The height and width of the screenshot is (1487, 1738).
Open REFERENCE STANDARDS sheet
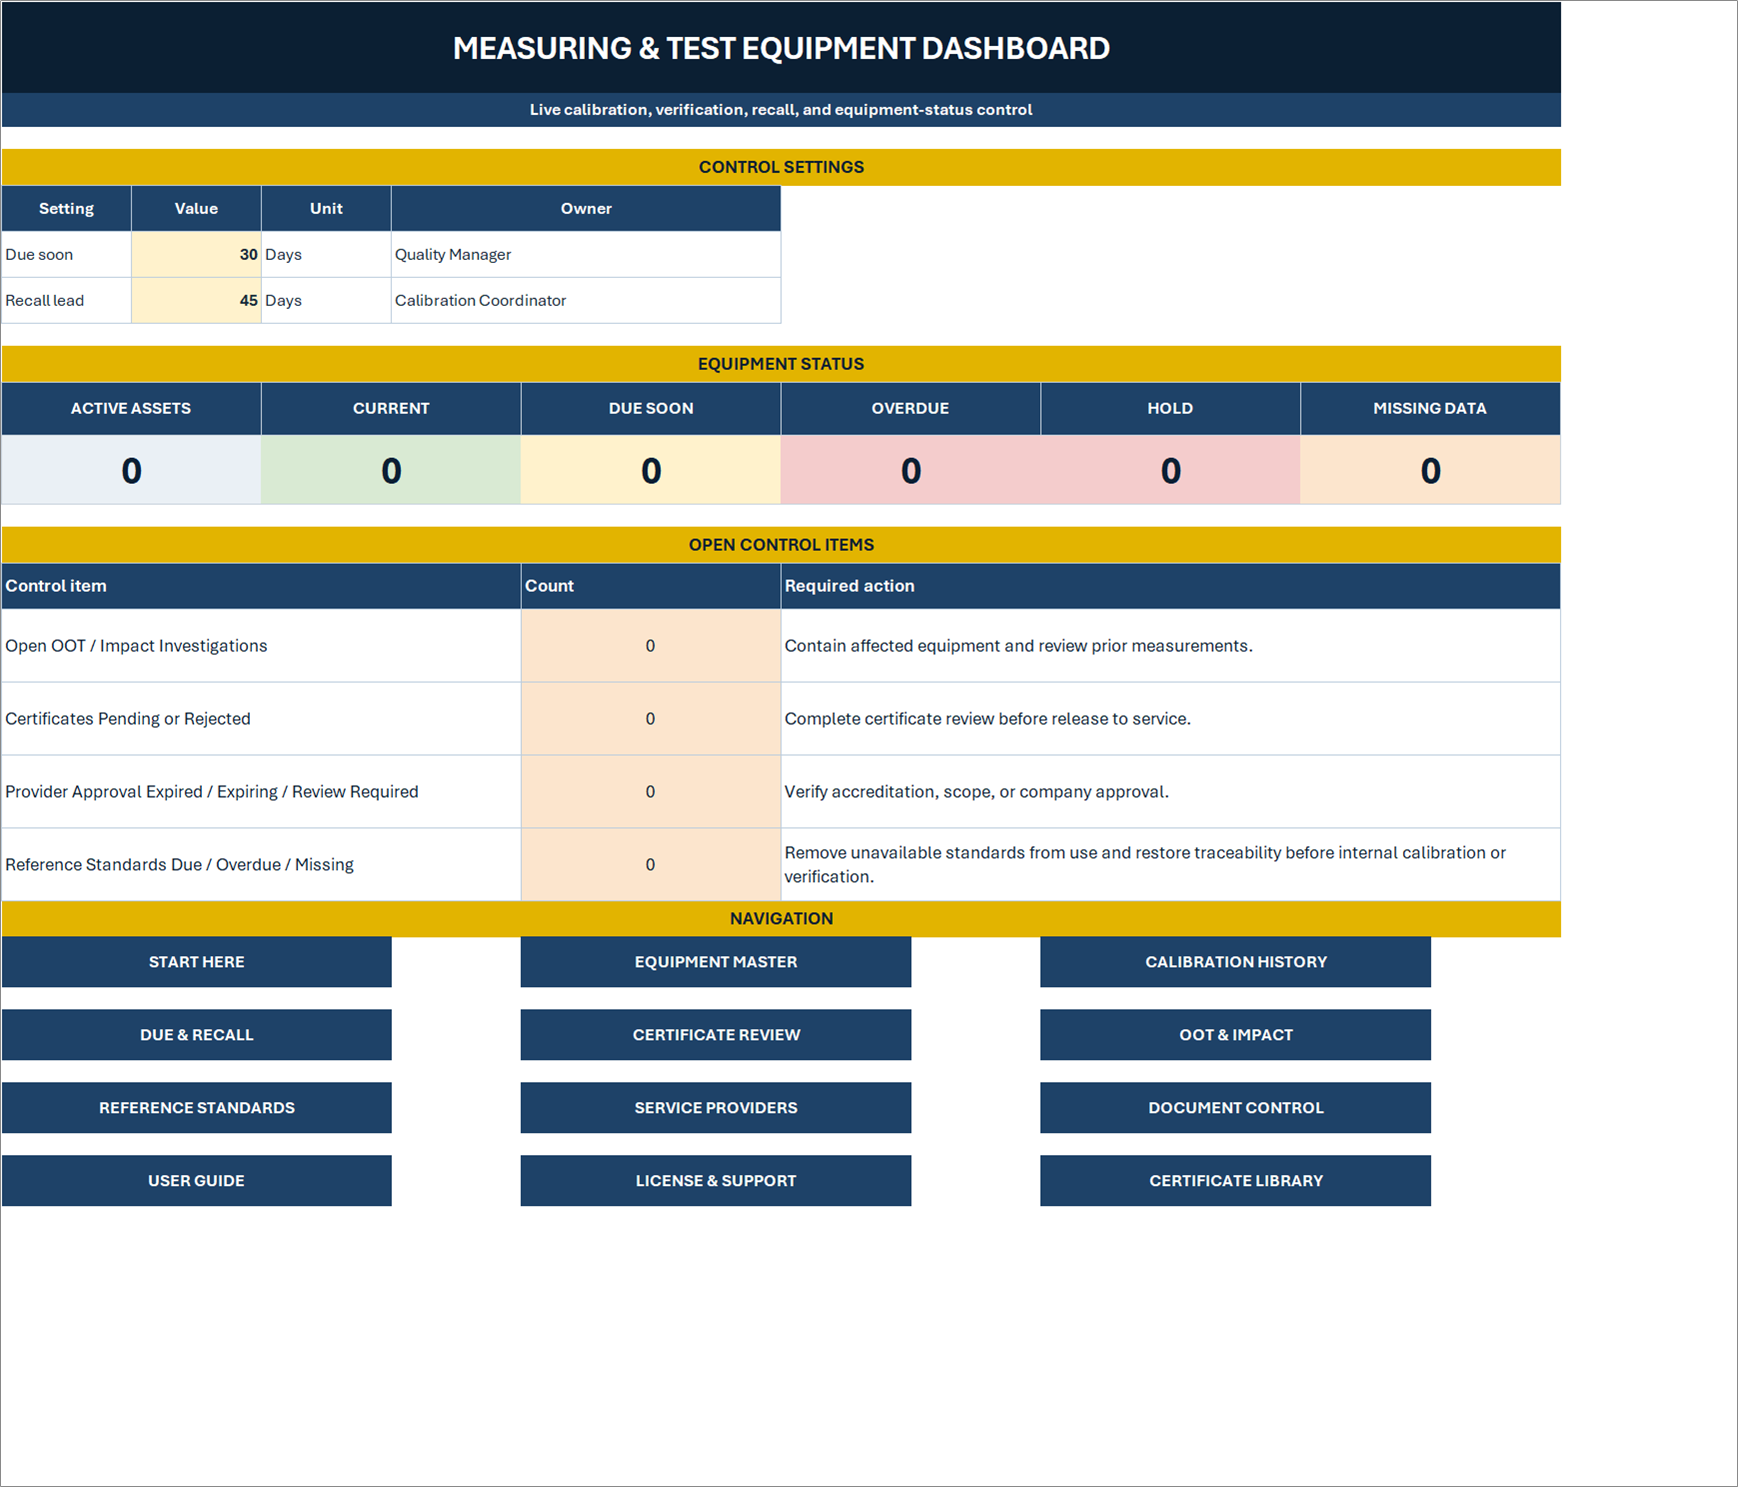pyautogui.click(x=196, y=1108)
